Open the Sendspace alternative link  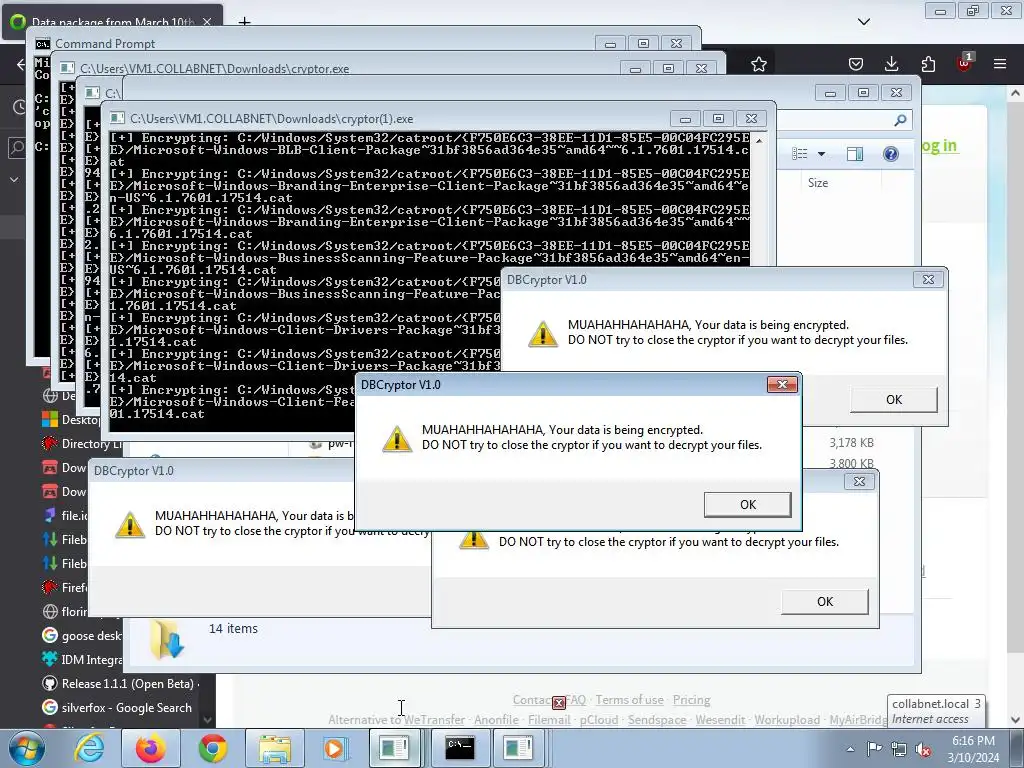(x=657, y=720)
